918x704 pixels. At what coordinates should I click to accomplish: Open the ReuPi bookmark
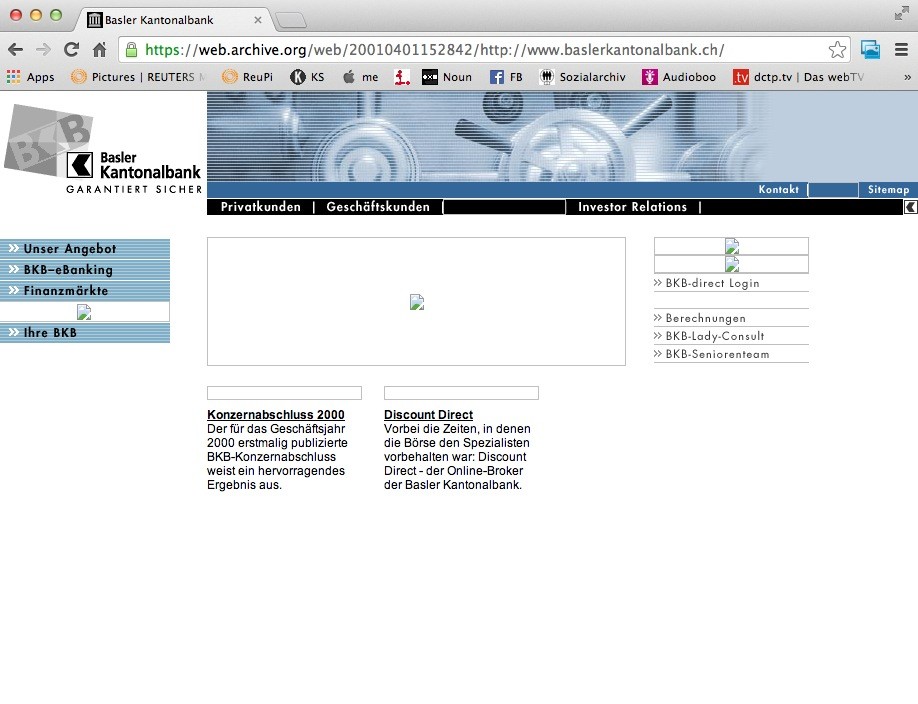248,77
